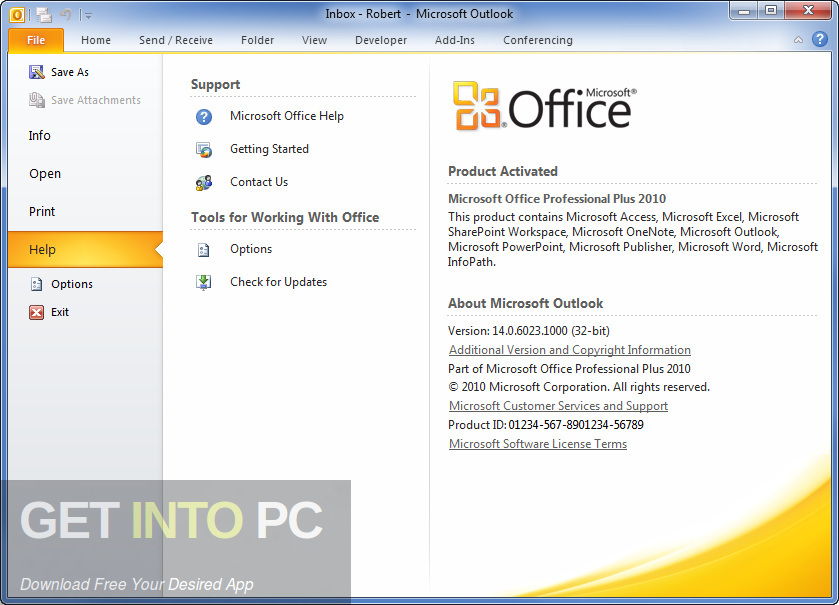Screen dimensions: 839x605
Task: Close the Outlook window
Action: pyautogui.click(x=808, y=10)
